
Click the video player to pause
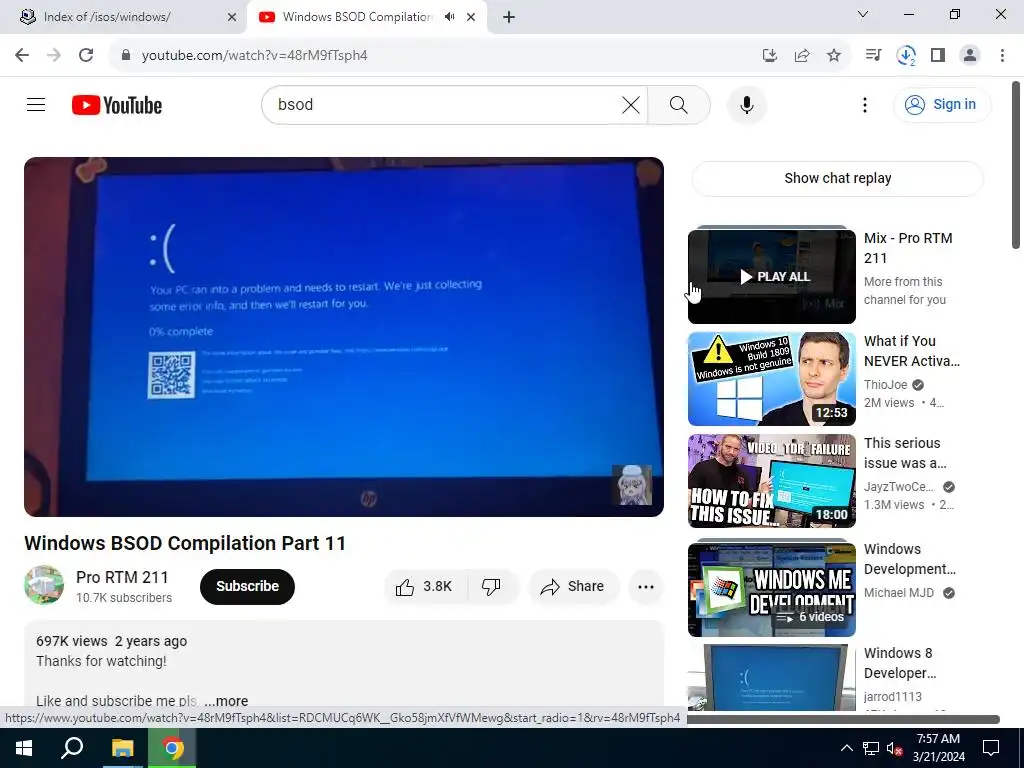tap(344, 337)
